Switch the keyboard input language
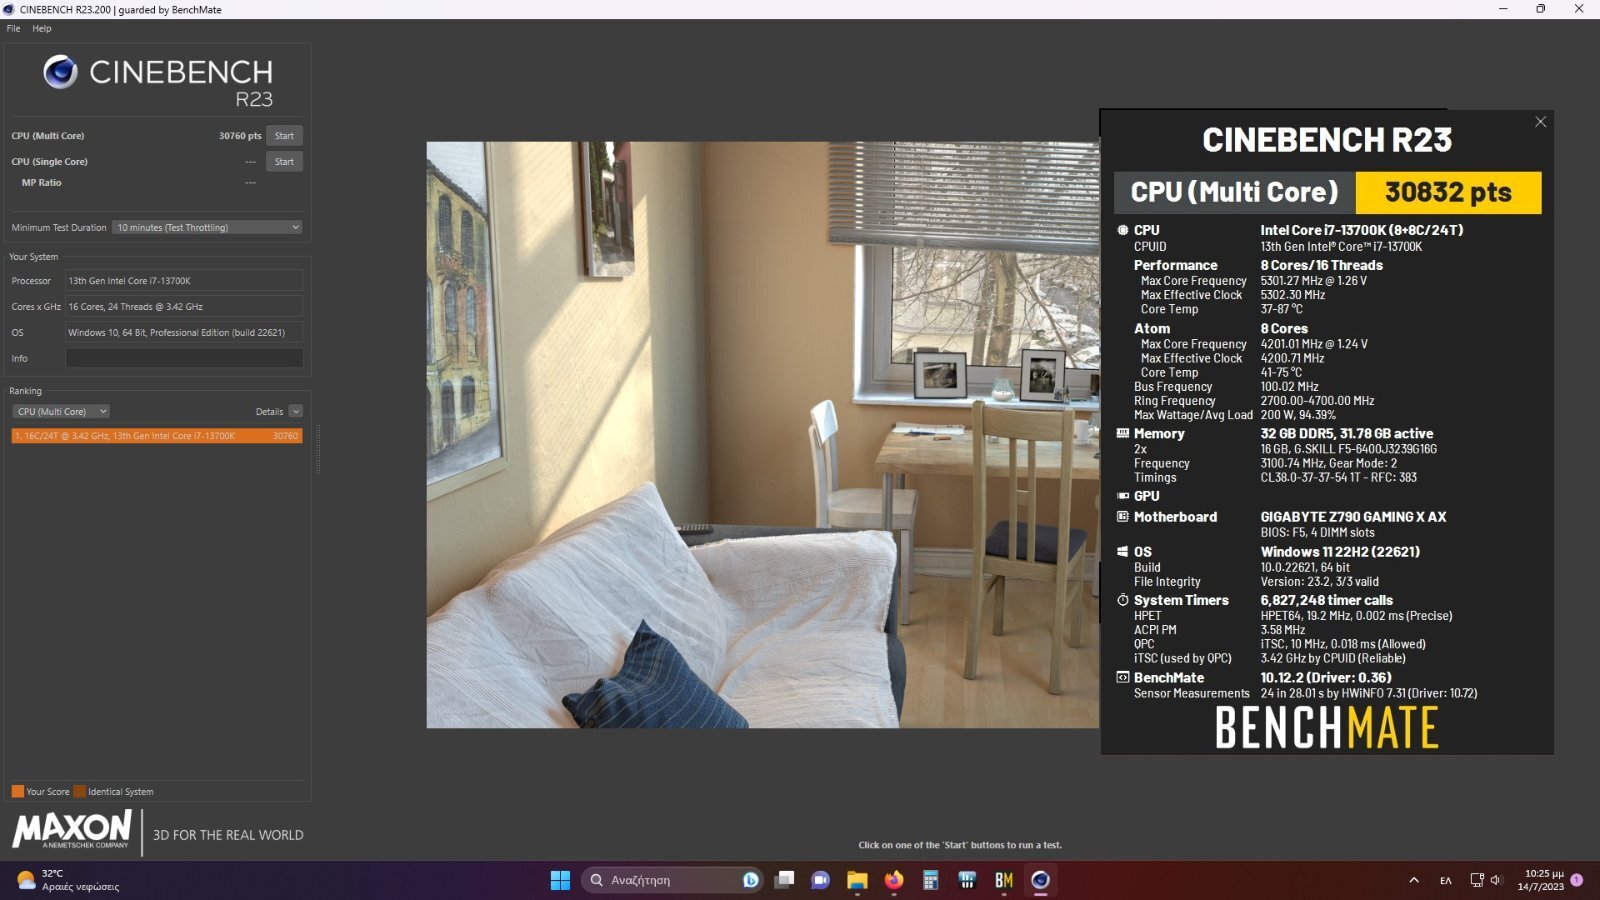 click(x=1445, y=881)
